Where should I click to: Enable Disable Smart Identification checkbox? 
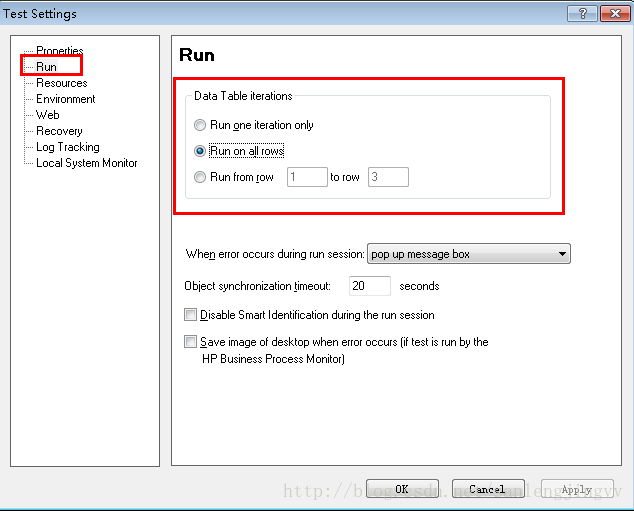point(191,315)
